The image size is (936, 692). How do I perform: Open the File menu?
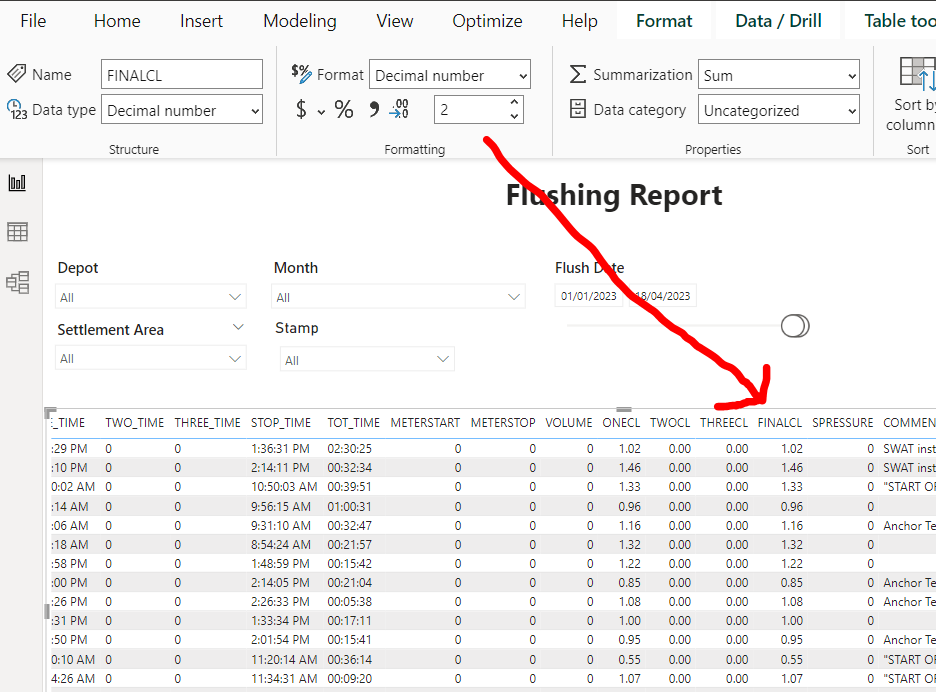tap(33, 21)
